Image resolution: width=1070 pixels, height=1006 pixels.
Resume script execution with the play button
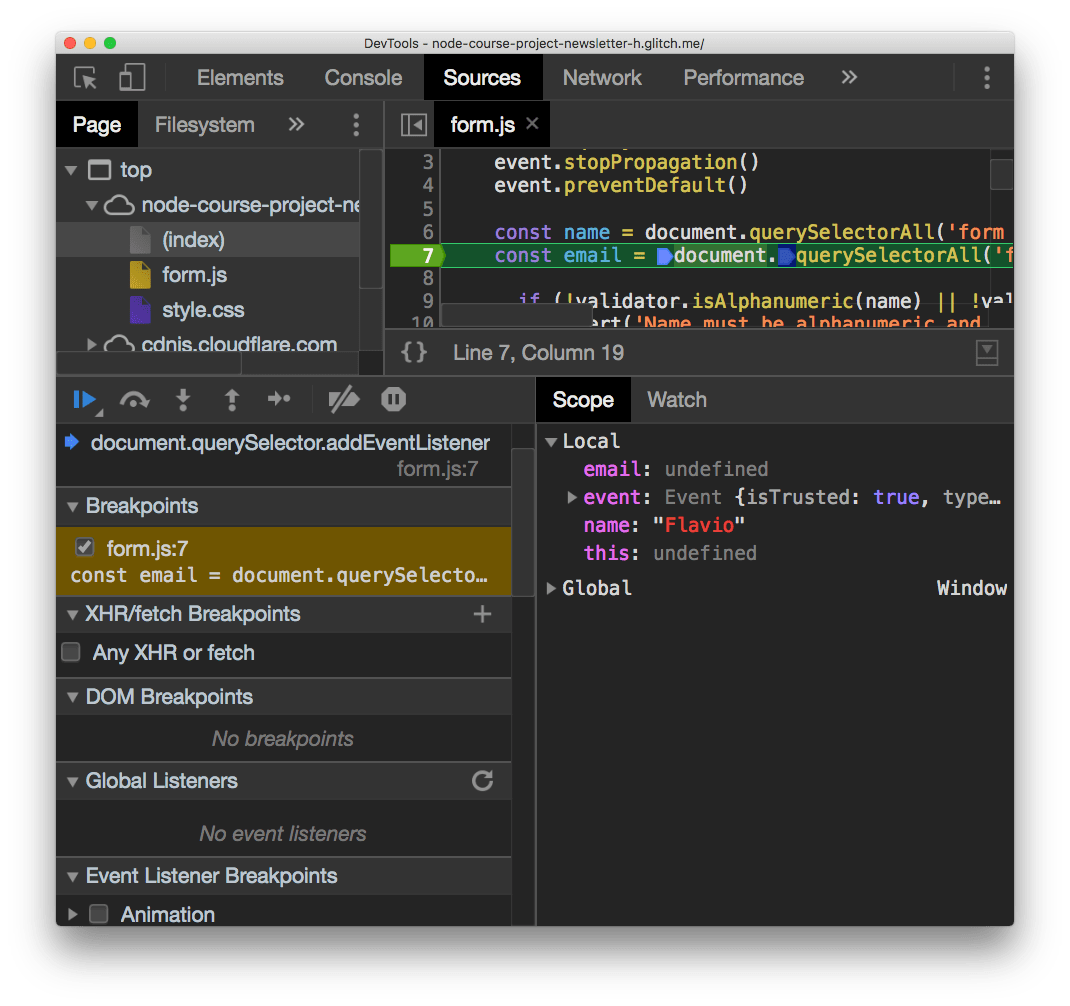(84, 400)
